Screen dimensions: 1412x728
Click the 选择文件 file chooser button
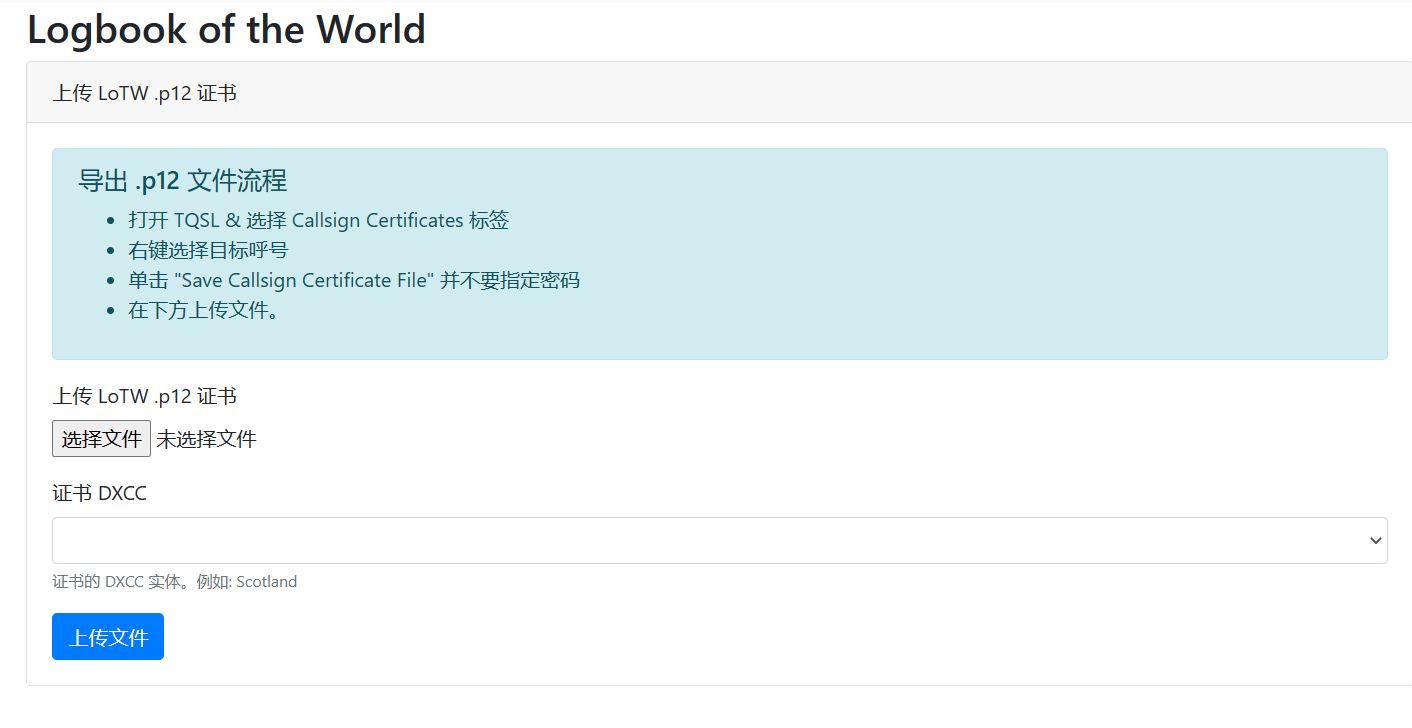tap(101, 438)
